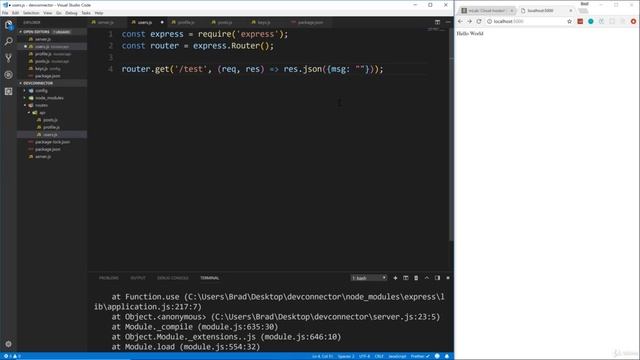Change indentation via Spaces: 2

346,356
